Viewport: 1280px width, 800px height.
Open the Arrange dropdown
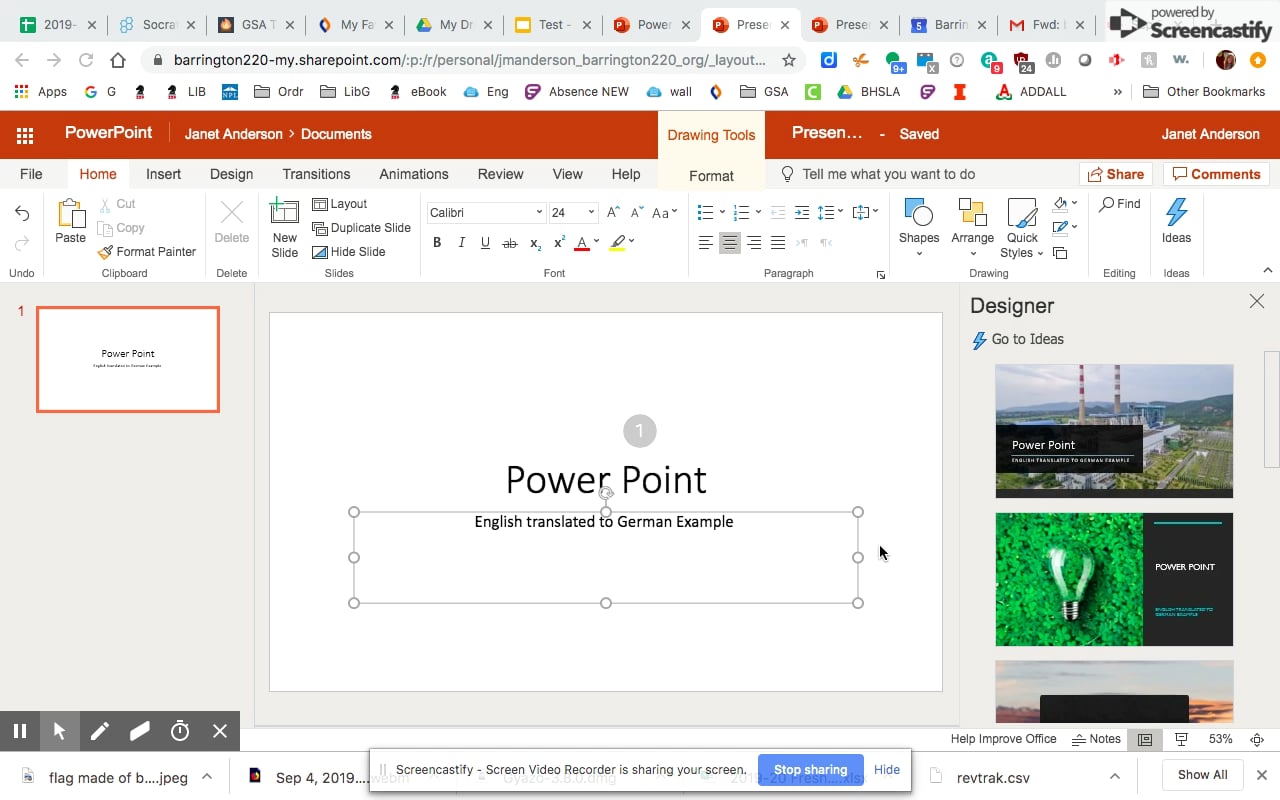point(973,227)
